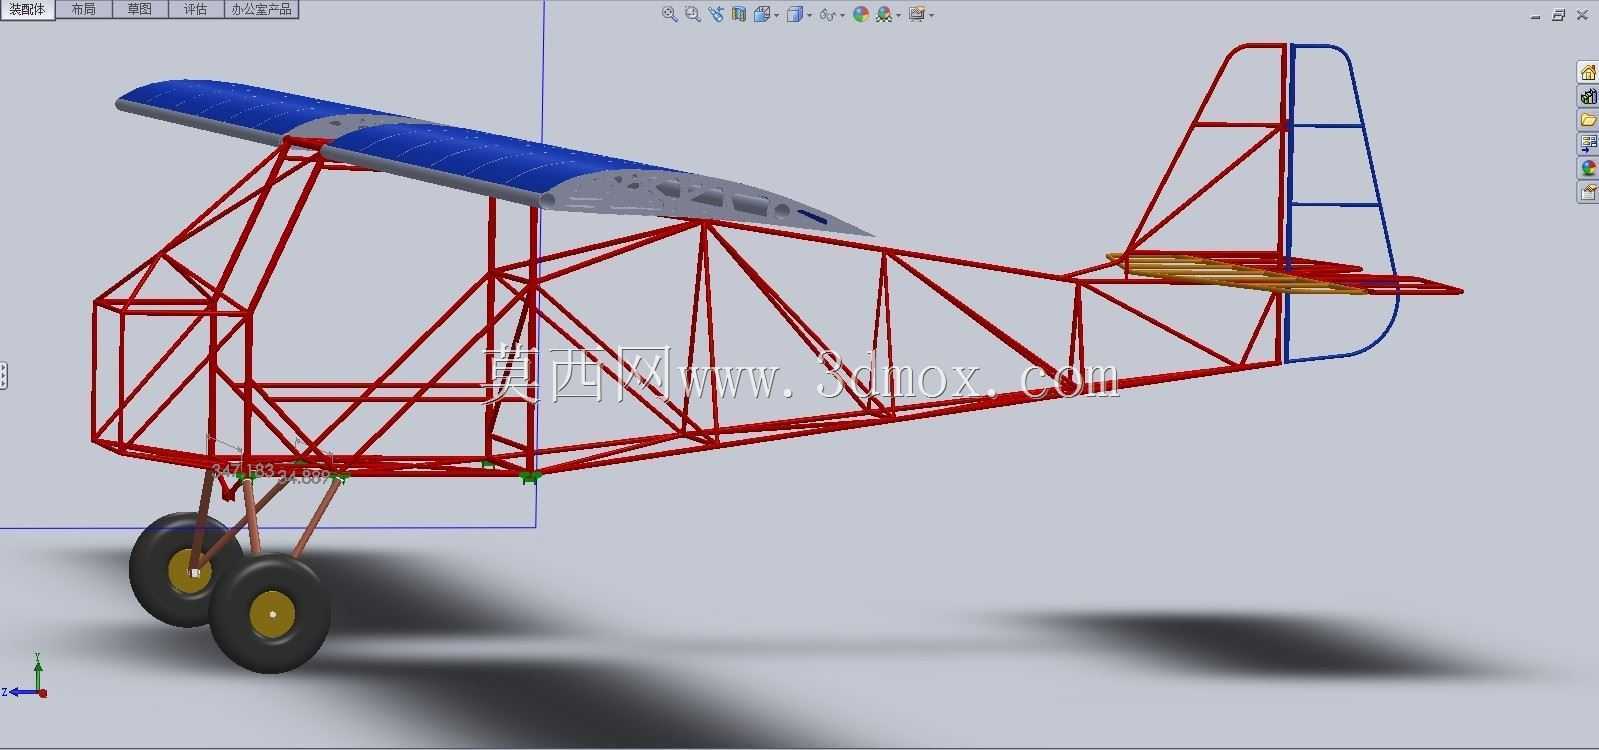This screenshot has height=750, width=1599.
Task: Click the Display Style box icon
Action: 794,14
